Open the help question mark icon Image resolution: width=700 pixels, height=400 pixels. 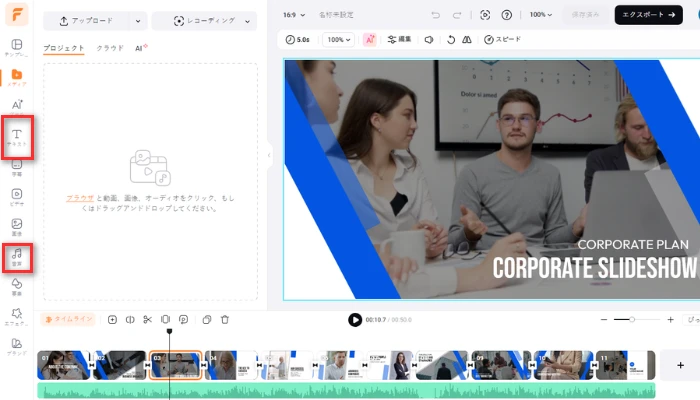pyautogui.click(x=507, y=15)
